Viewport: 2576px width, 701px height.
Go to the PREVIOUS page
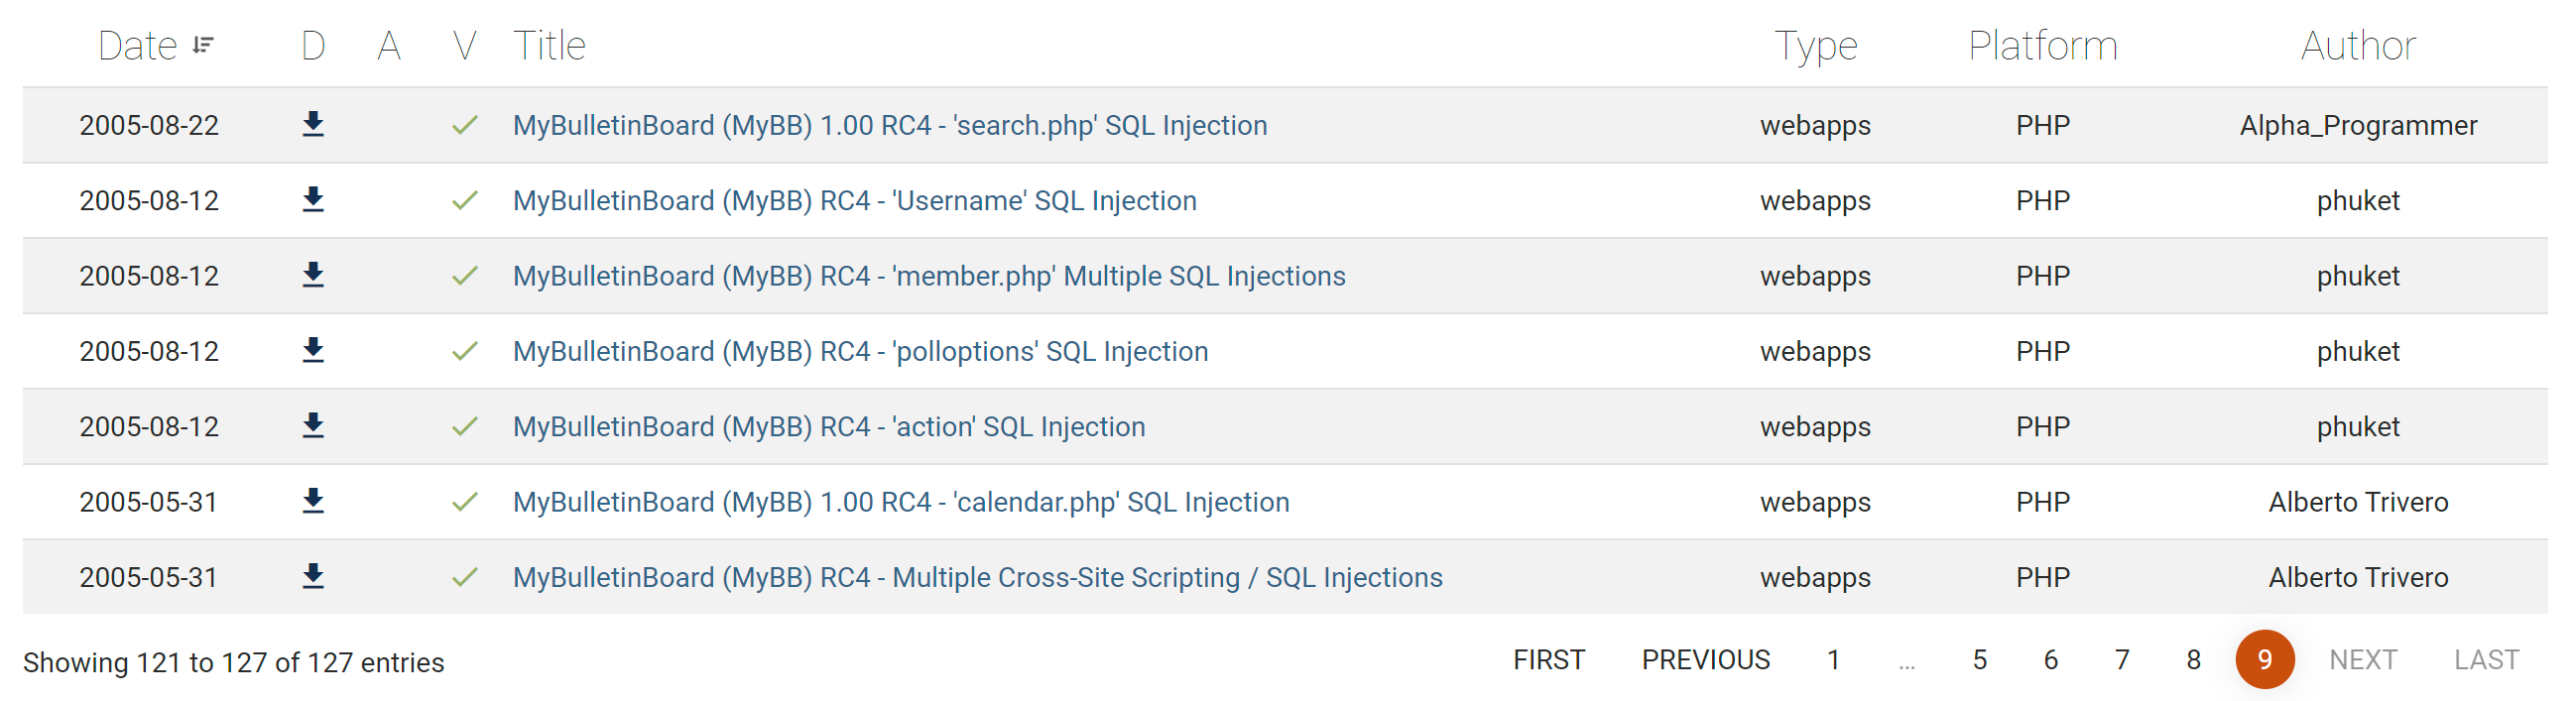[x=1705, y=660]
